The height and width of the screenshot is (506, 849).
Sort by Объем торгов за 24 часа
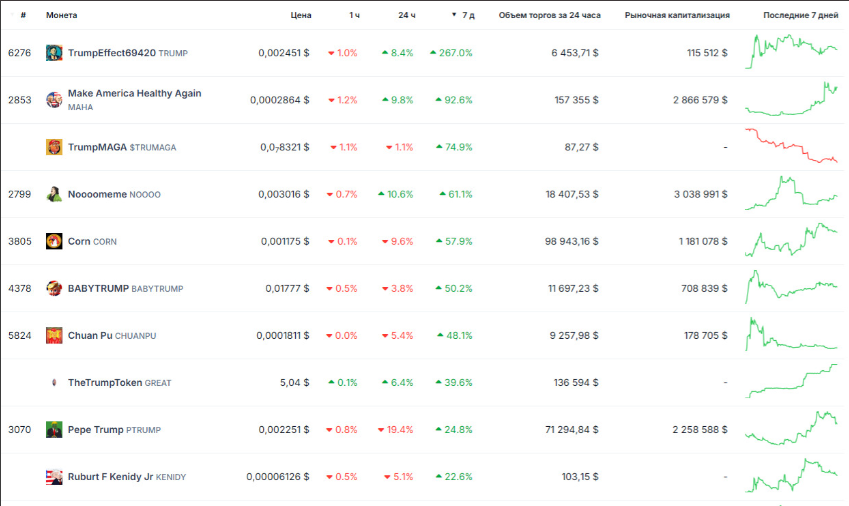point(550,15)
